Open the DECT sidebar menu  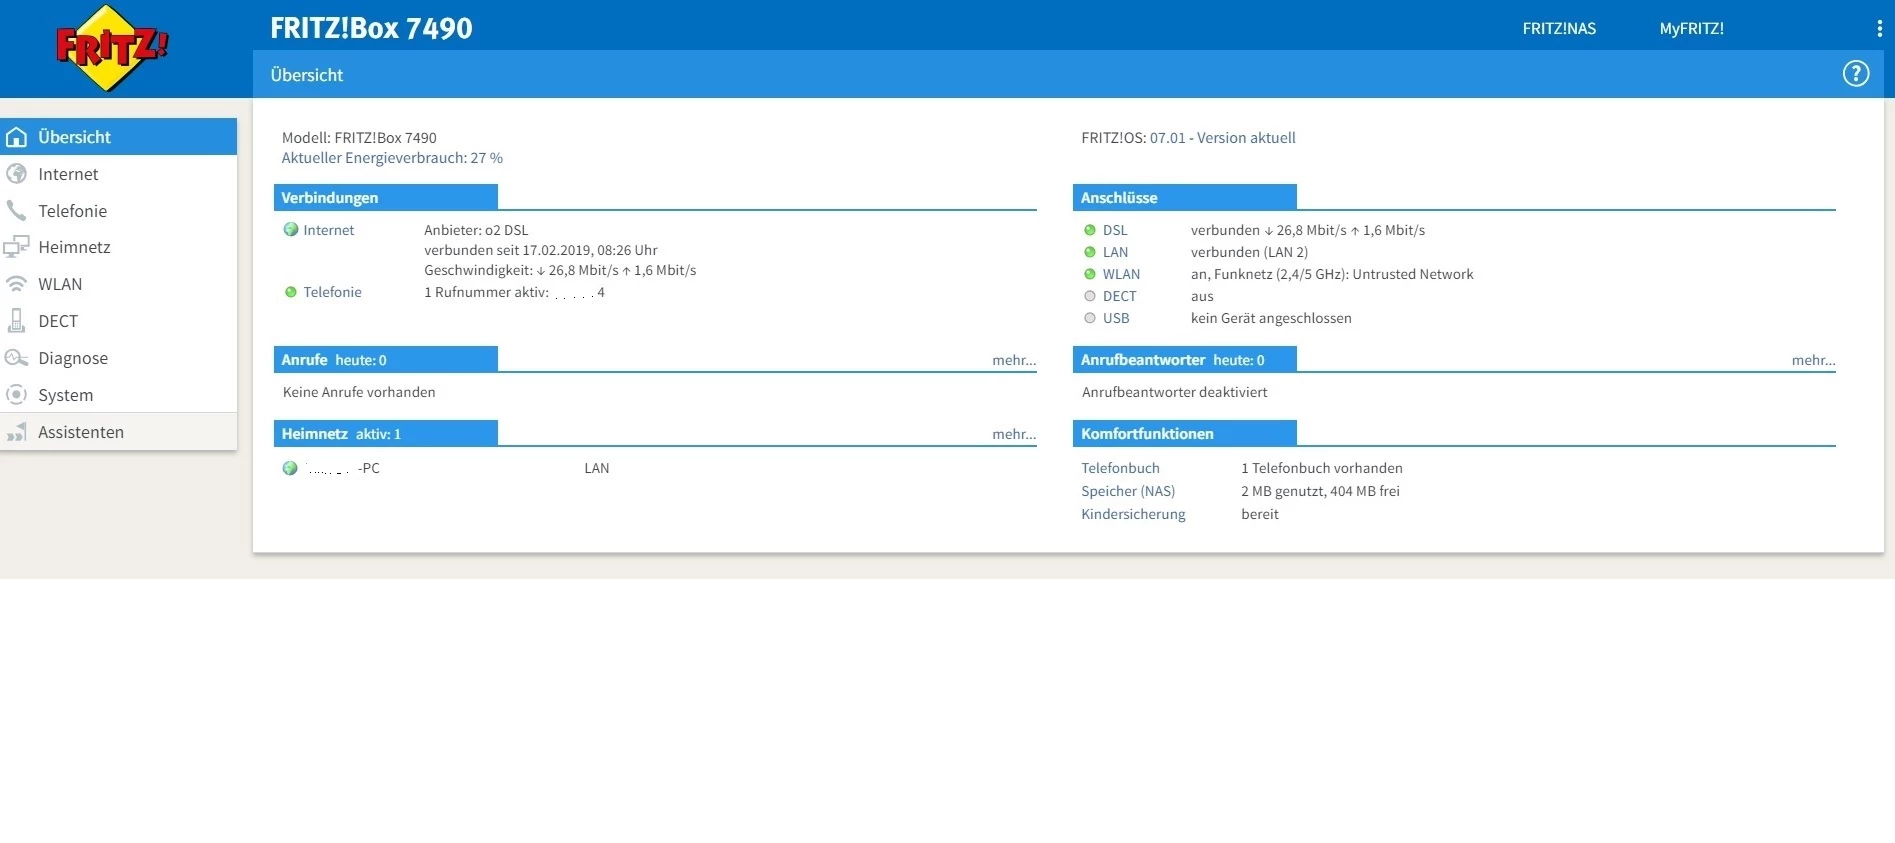point(118,321)
